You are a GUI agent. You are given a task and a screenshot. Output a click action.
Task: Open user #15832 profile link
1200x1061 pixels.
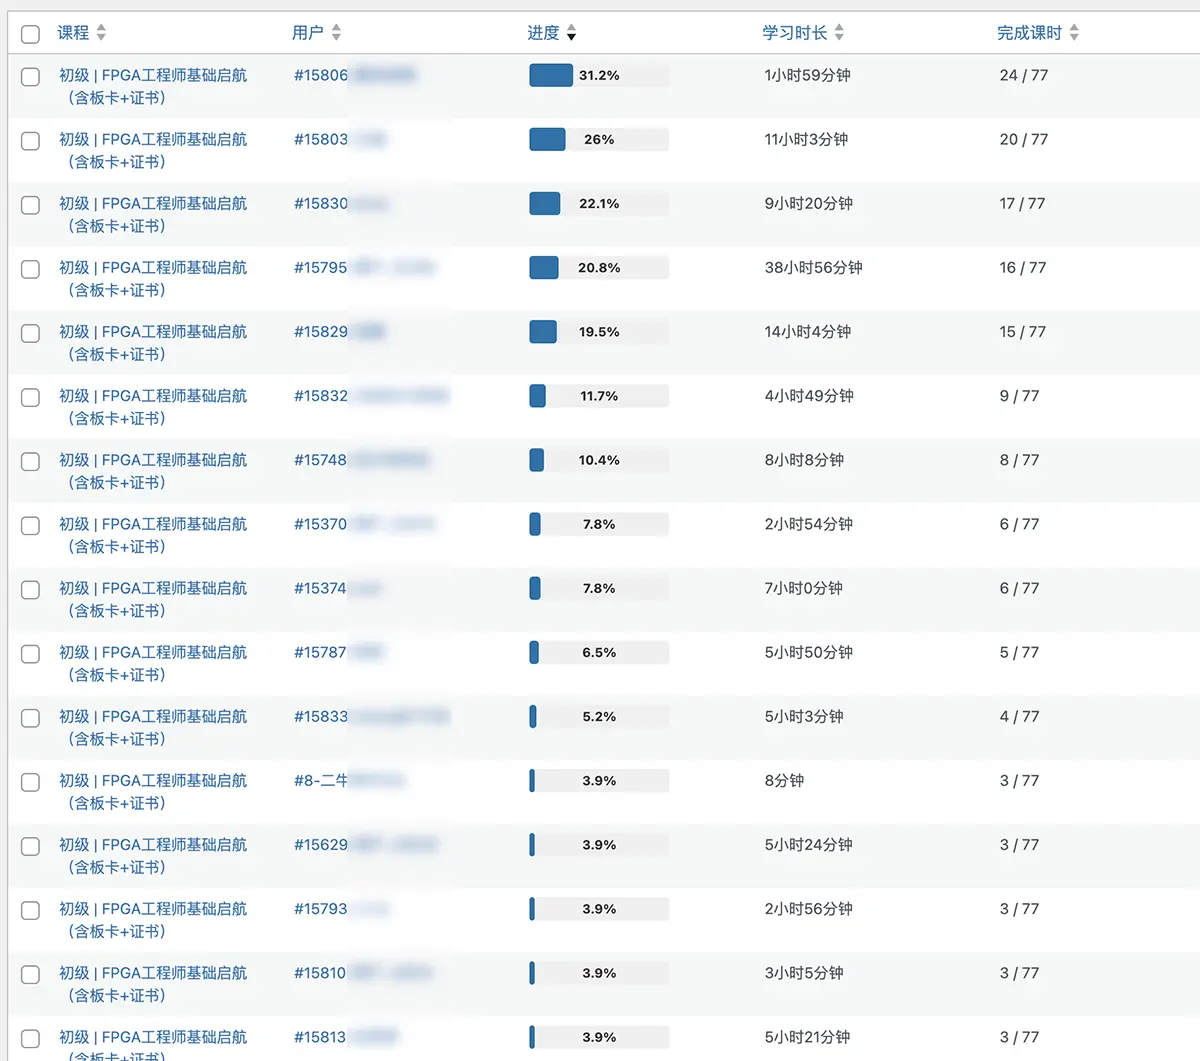tap(321, 396)
